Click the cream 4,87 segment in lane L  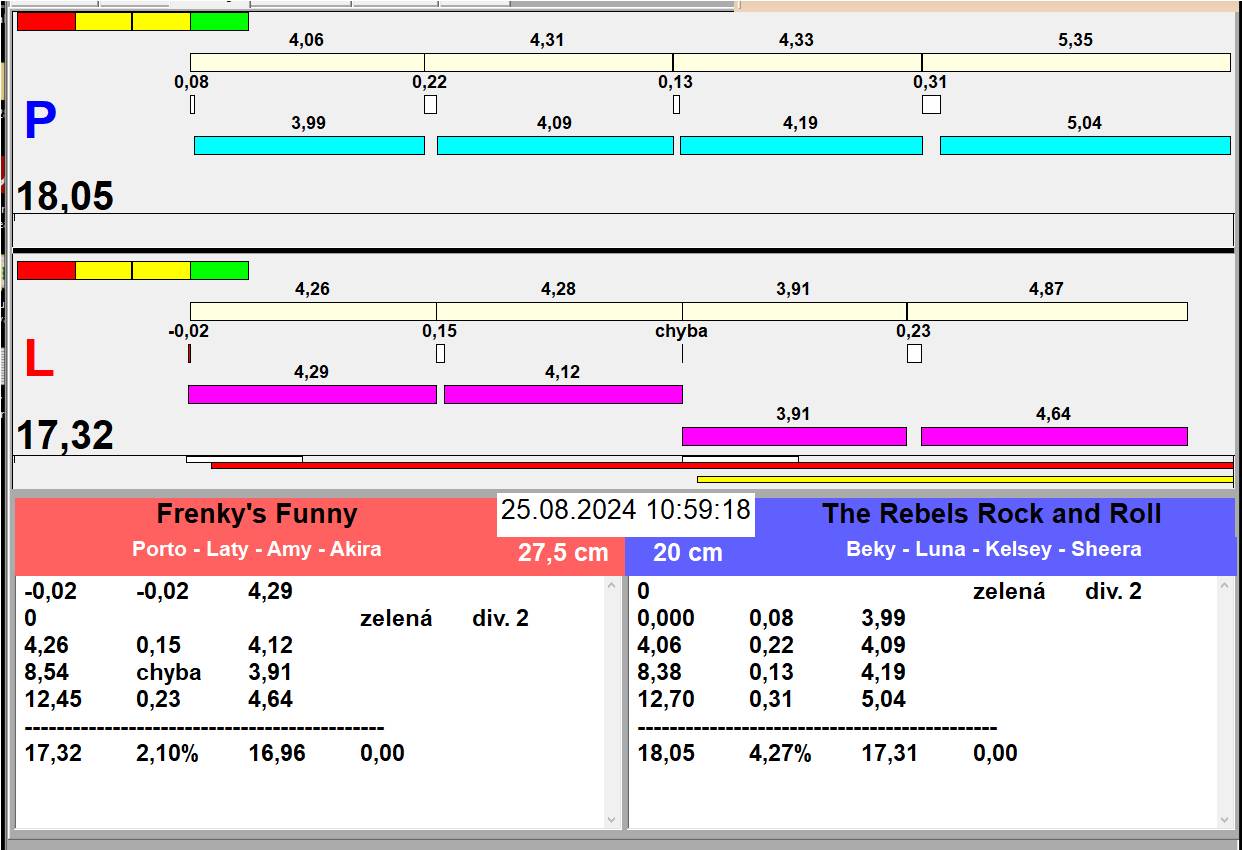(1046, 312)
